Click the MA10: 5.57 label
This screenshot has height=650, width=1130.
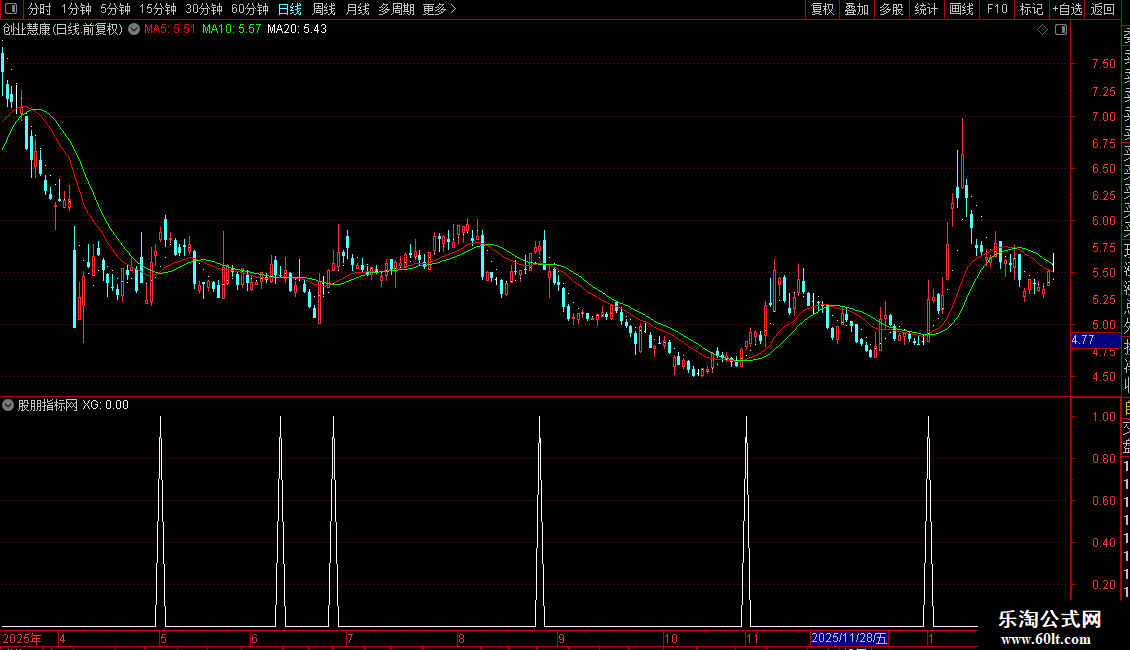(x=231, y=29)
